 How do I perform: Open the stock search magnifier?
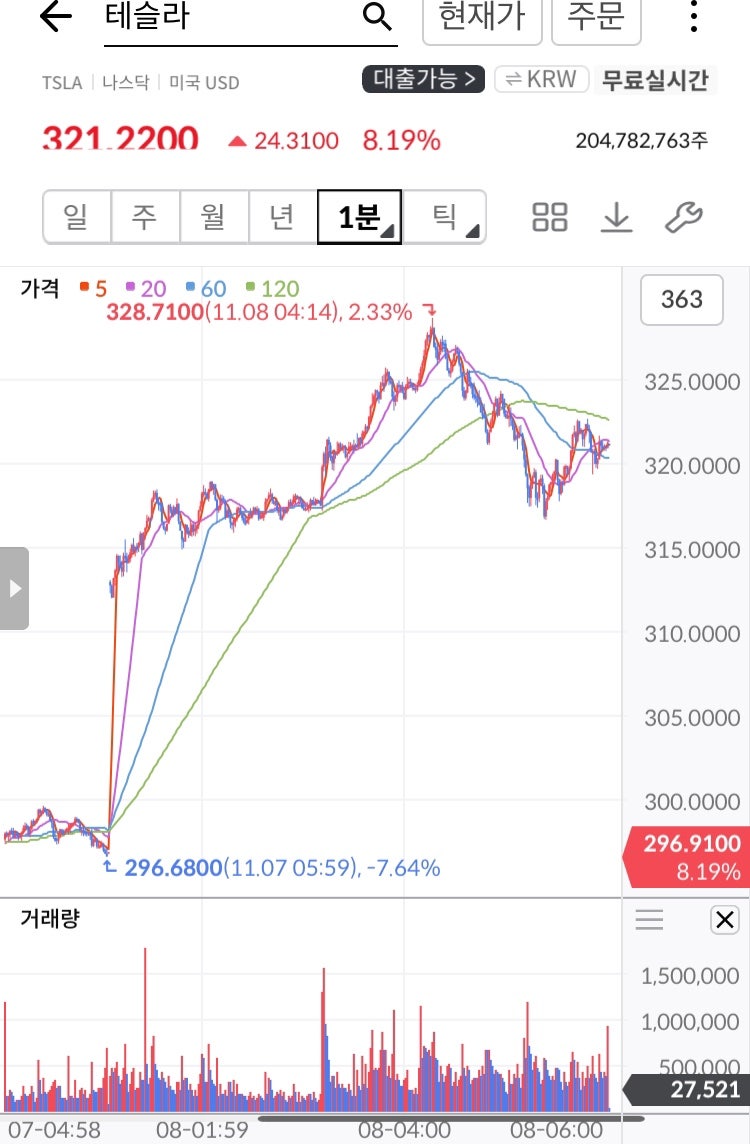(x=375, y=18)
